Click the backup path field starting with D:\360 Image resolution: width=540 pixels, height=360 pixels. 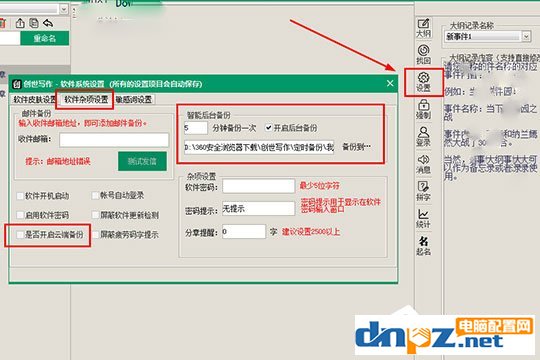click(259, 147)
